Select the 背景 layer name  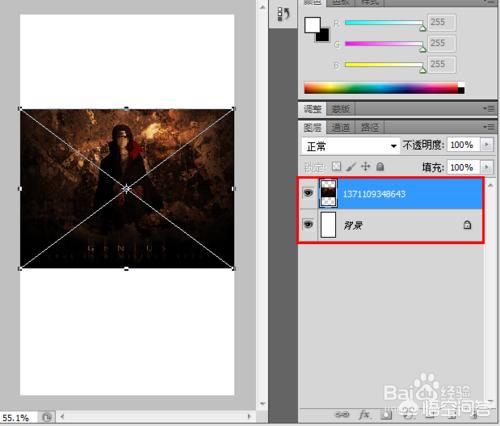pos(353,225)
